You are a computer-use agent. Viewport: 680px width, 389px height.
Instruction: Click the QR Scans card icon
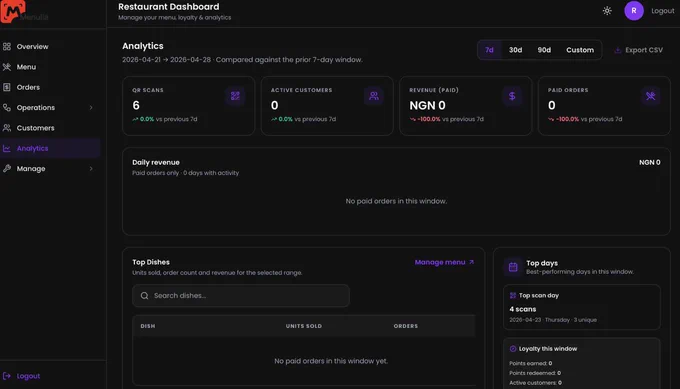235,96
